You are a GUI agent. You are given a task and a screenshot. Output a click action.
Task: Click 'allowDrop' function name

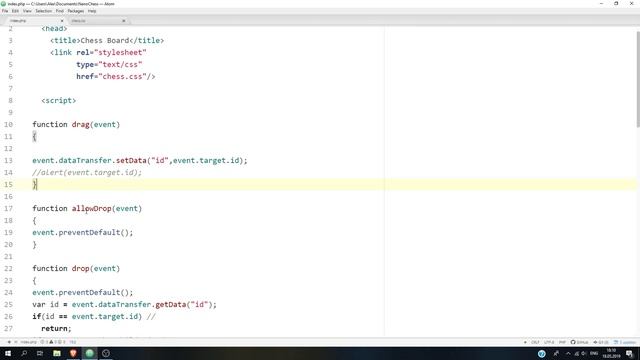(x=92, y=209)
